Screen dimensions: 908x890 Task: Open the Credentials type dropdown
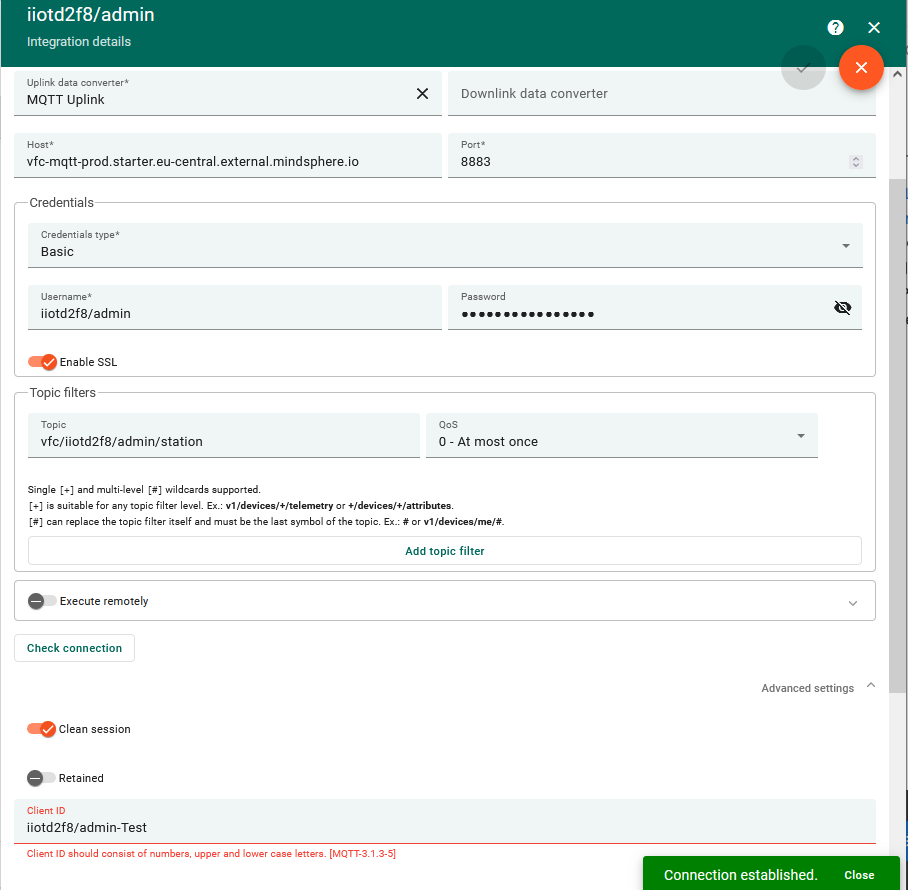[x=845, y=245]
